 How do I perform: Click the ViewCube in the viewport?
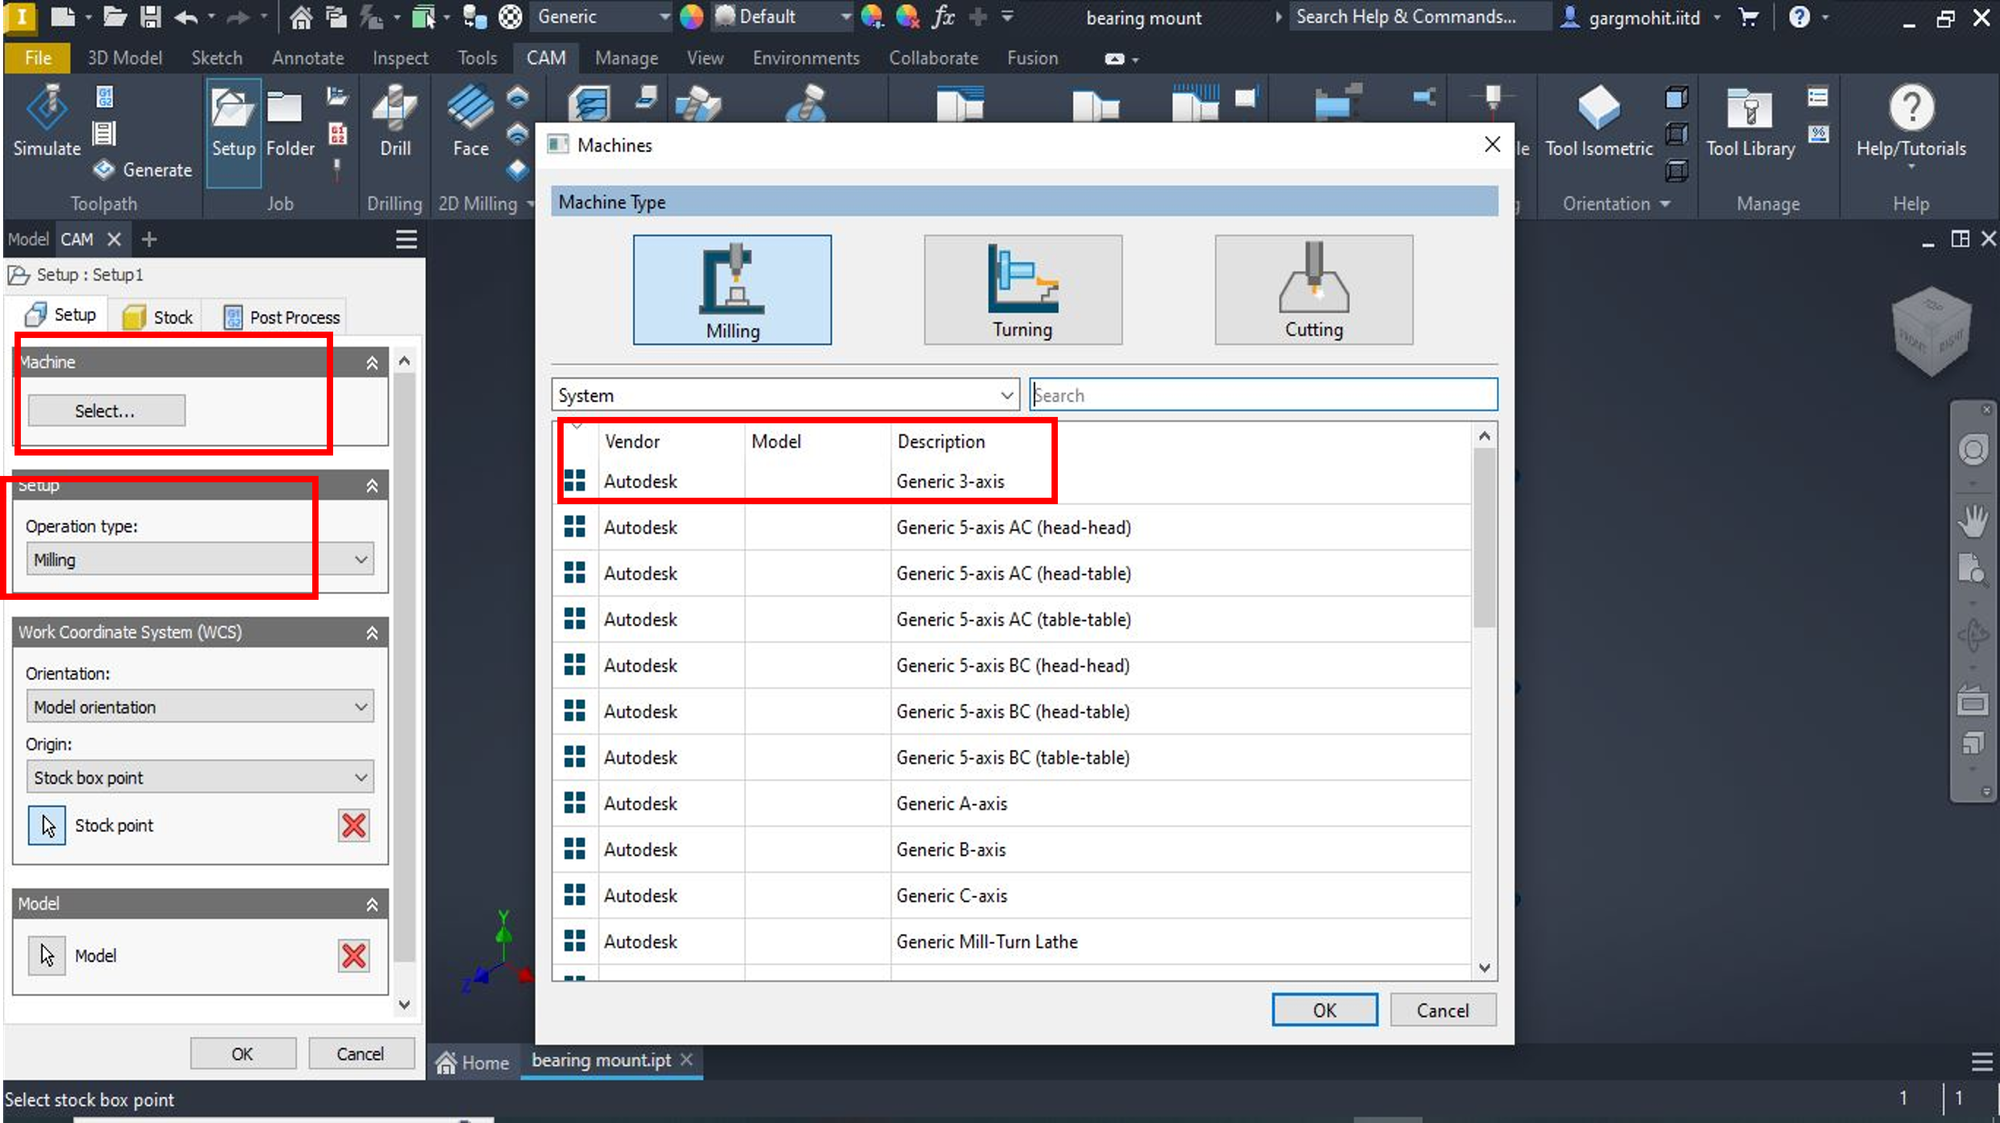pyautogui.click(x=1931, y=333)
